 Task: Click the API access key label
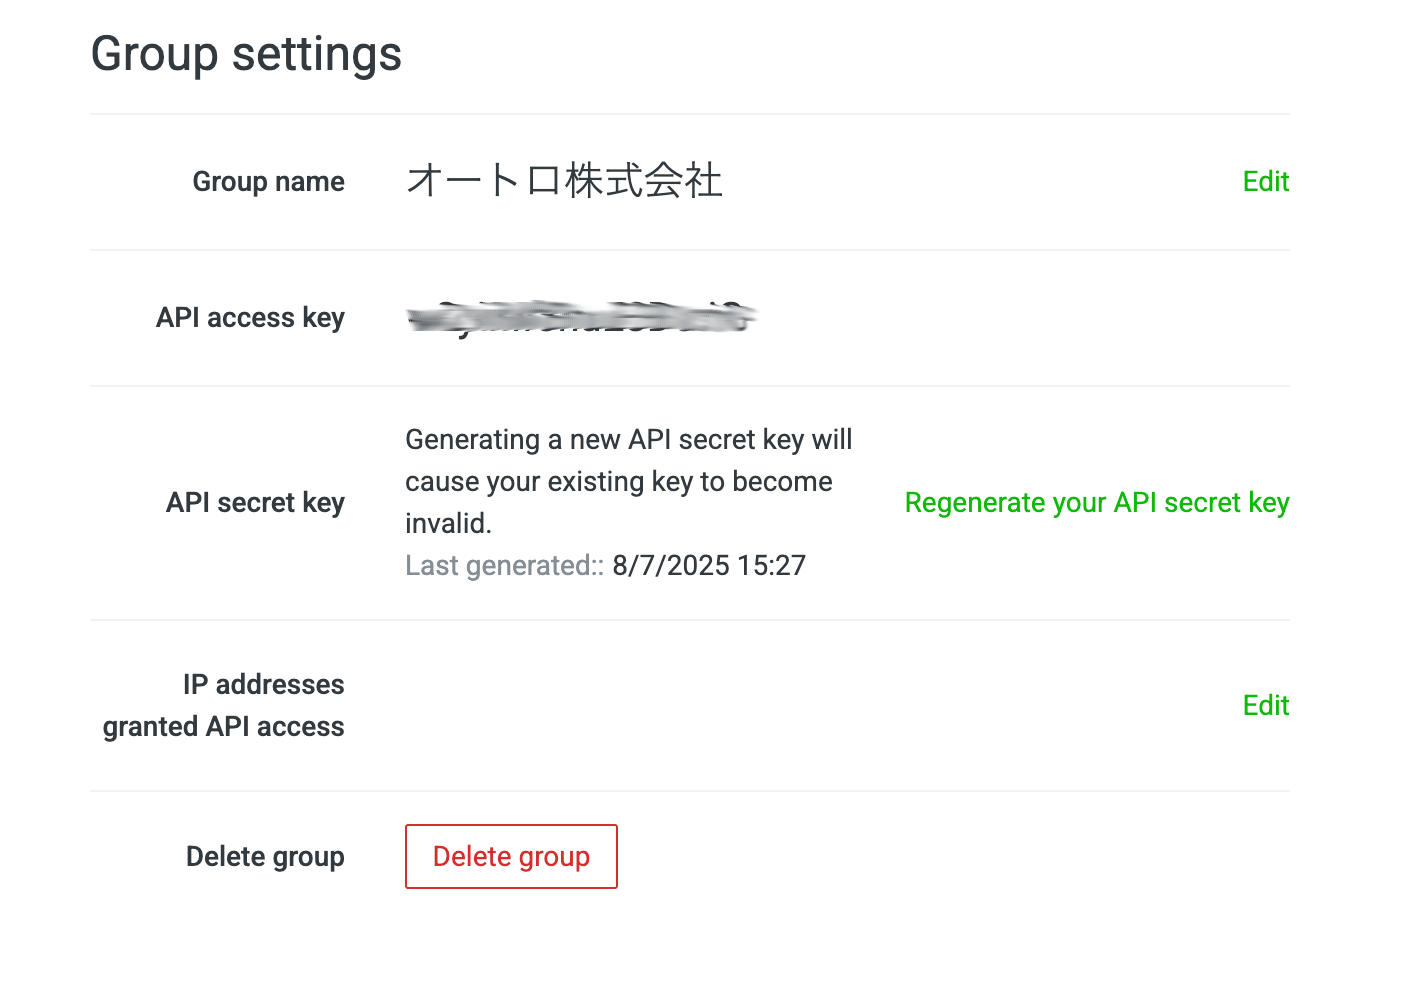click(250, 317)
